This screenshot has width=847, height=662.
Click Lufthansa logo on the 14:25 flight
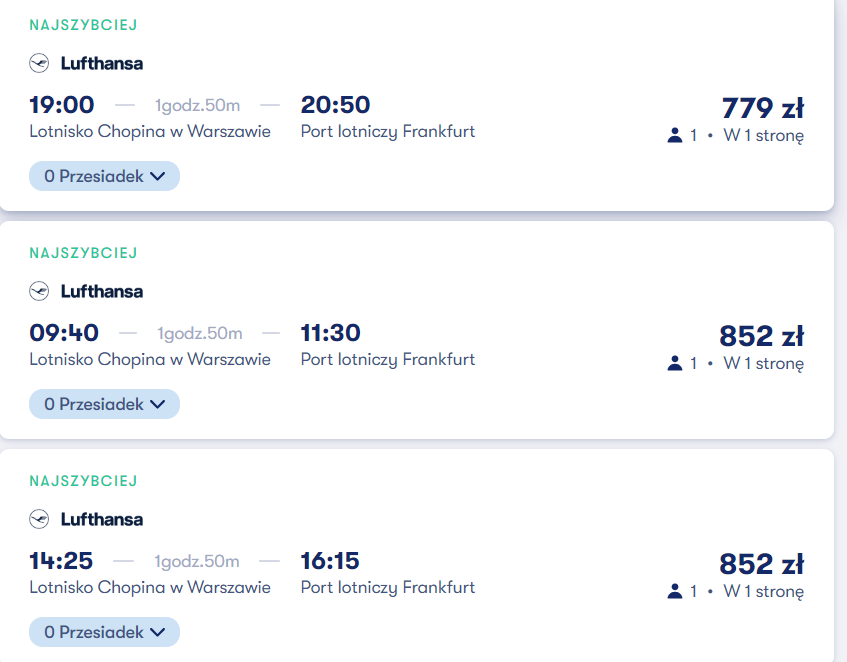click(39, 519)
